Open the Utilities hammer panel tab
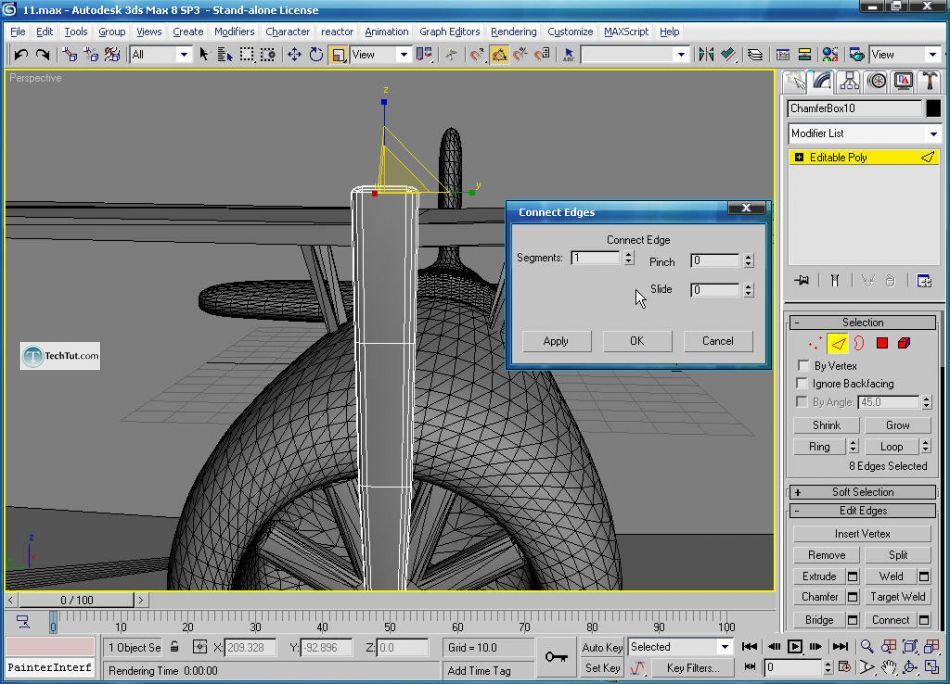This screenshot has height=684, width=950. pos(929,81)
